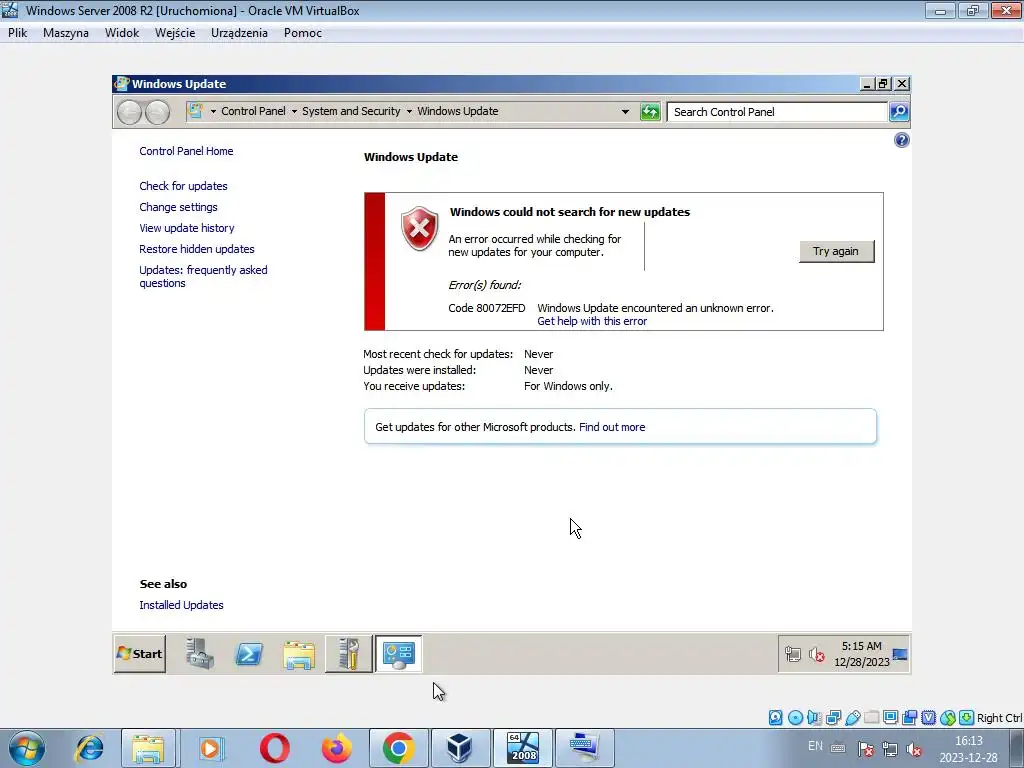The height and width of the screenshot is (768, 1024).
Task: Open Restore hidden updates link
Action: coord(197,249)
